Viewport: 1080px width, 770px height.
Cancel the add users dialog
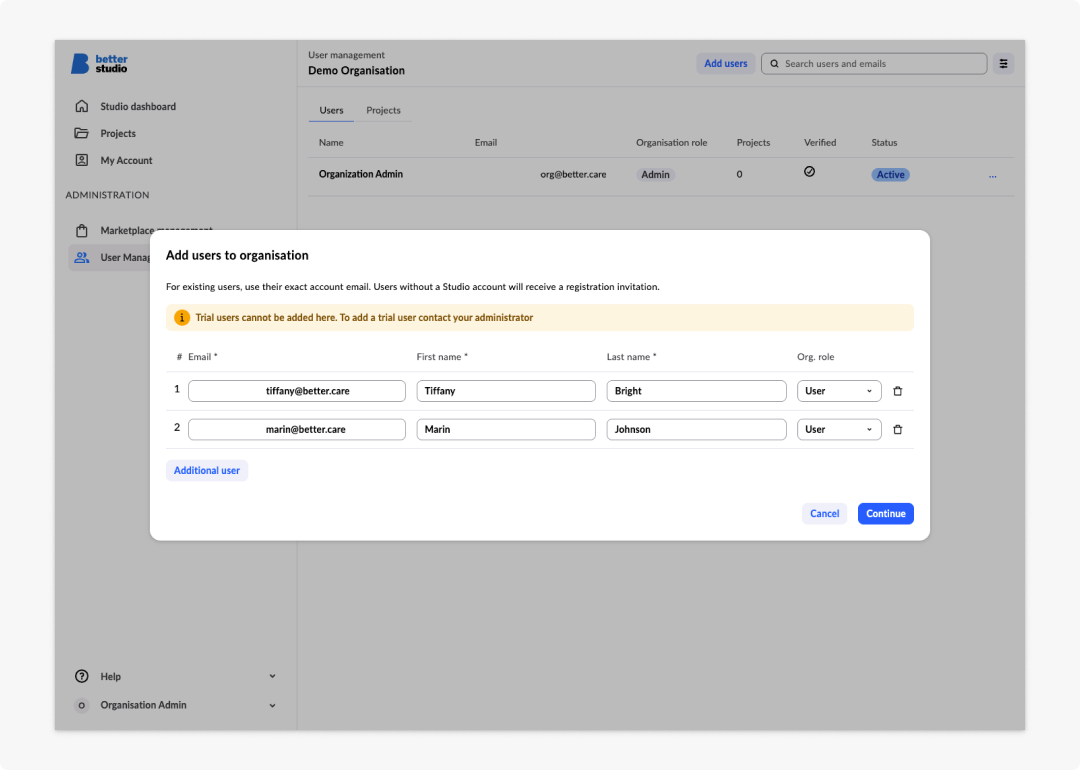tap(824, 514)
